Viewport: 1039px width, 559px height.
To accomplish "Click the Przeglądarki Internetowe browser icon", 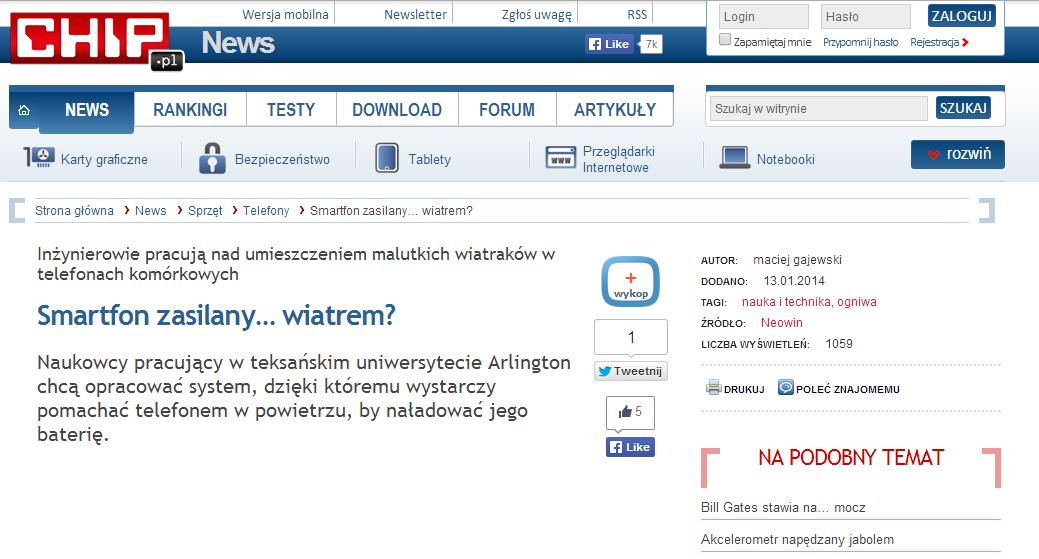I will [x=560, y=158].
